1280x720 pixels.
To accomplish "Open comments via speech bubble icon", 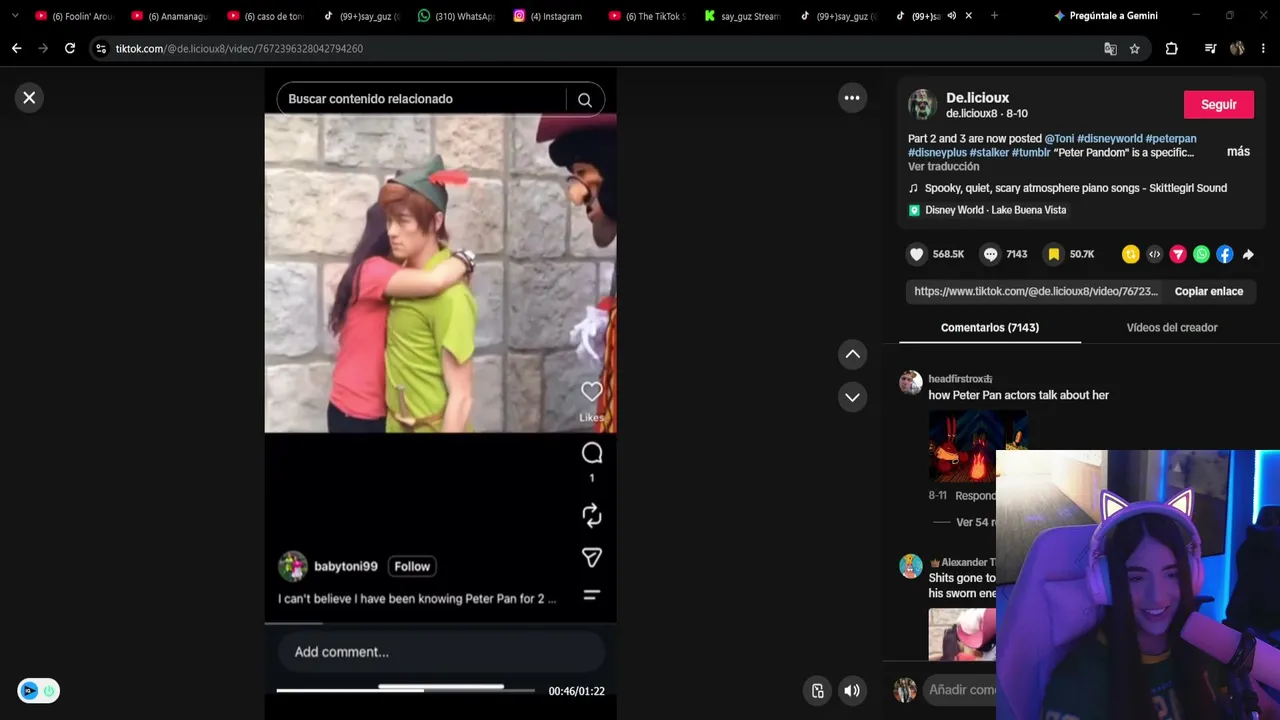I will click(x=990, y=254).
